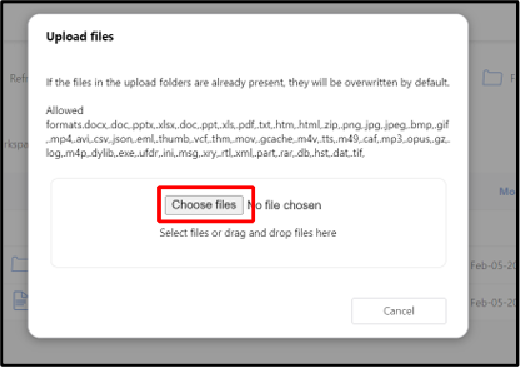Click the partially visible workspace label at left
The image size is (521, 367).
16,145
